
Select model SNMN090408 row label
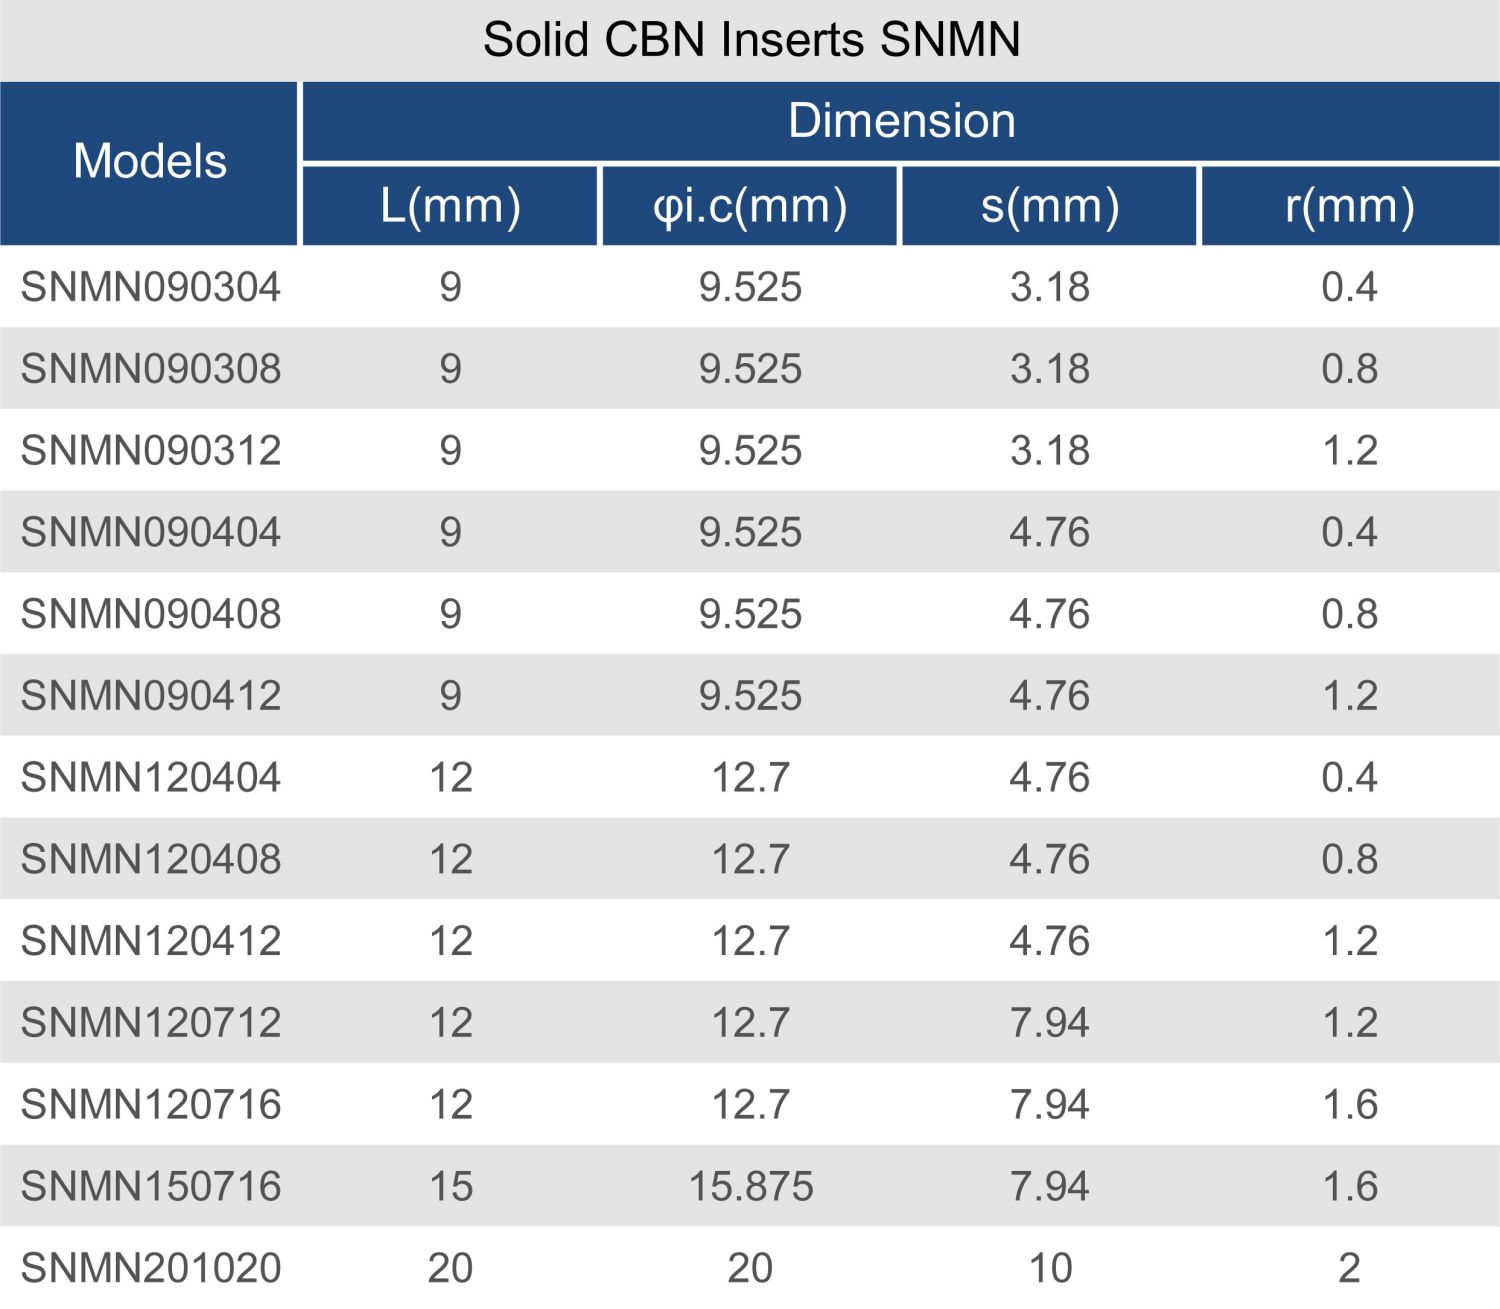(151, 614)
